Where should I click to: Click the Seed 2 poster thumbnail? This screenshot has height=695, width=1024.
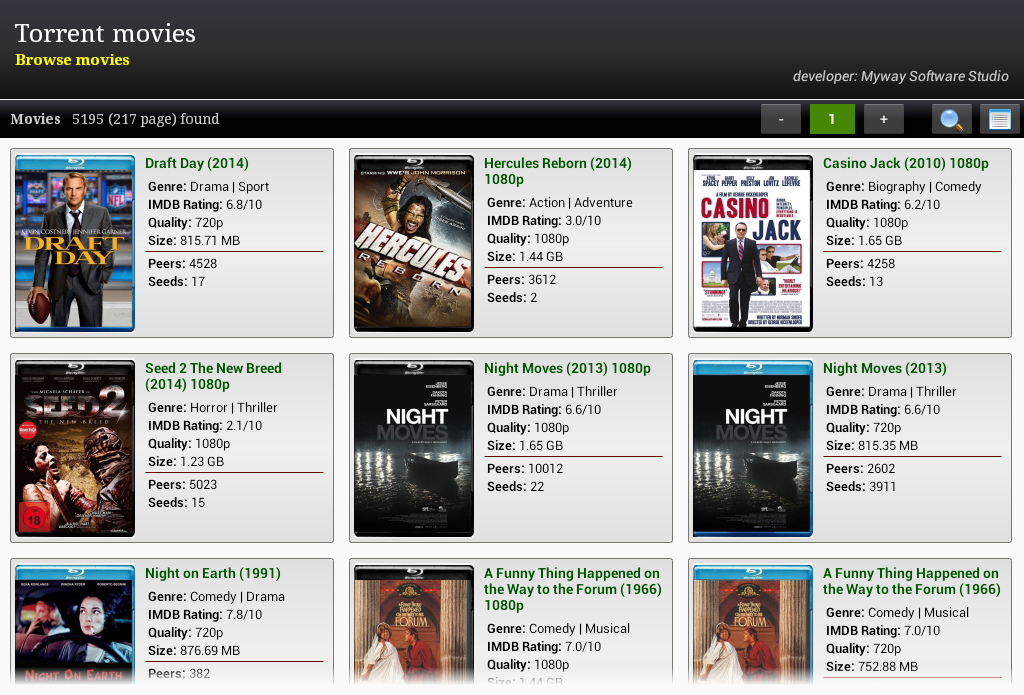(75, 448)
